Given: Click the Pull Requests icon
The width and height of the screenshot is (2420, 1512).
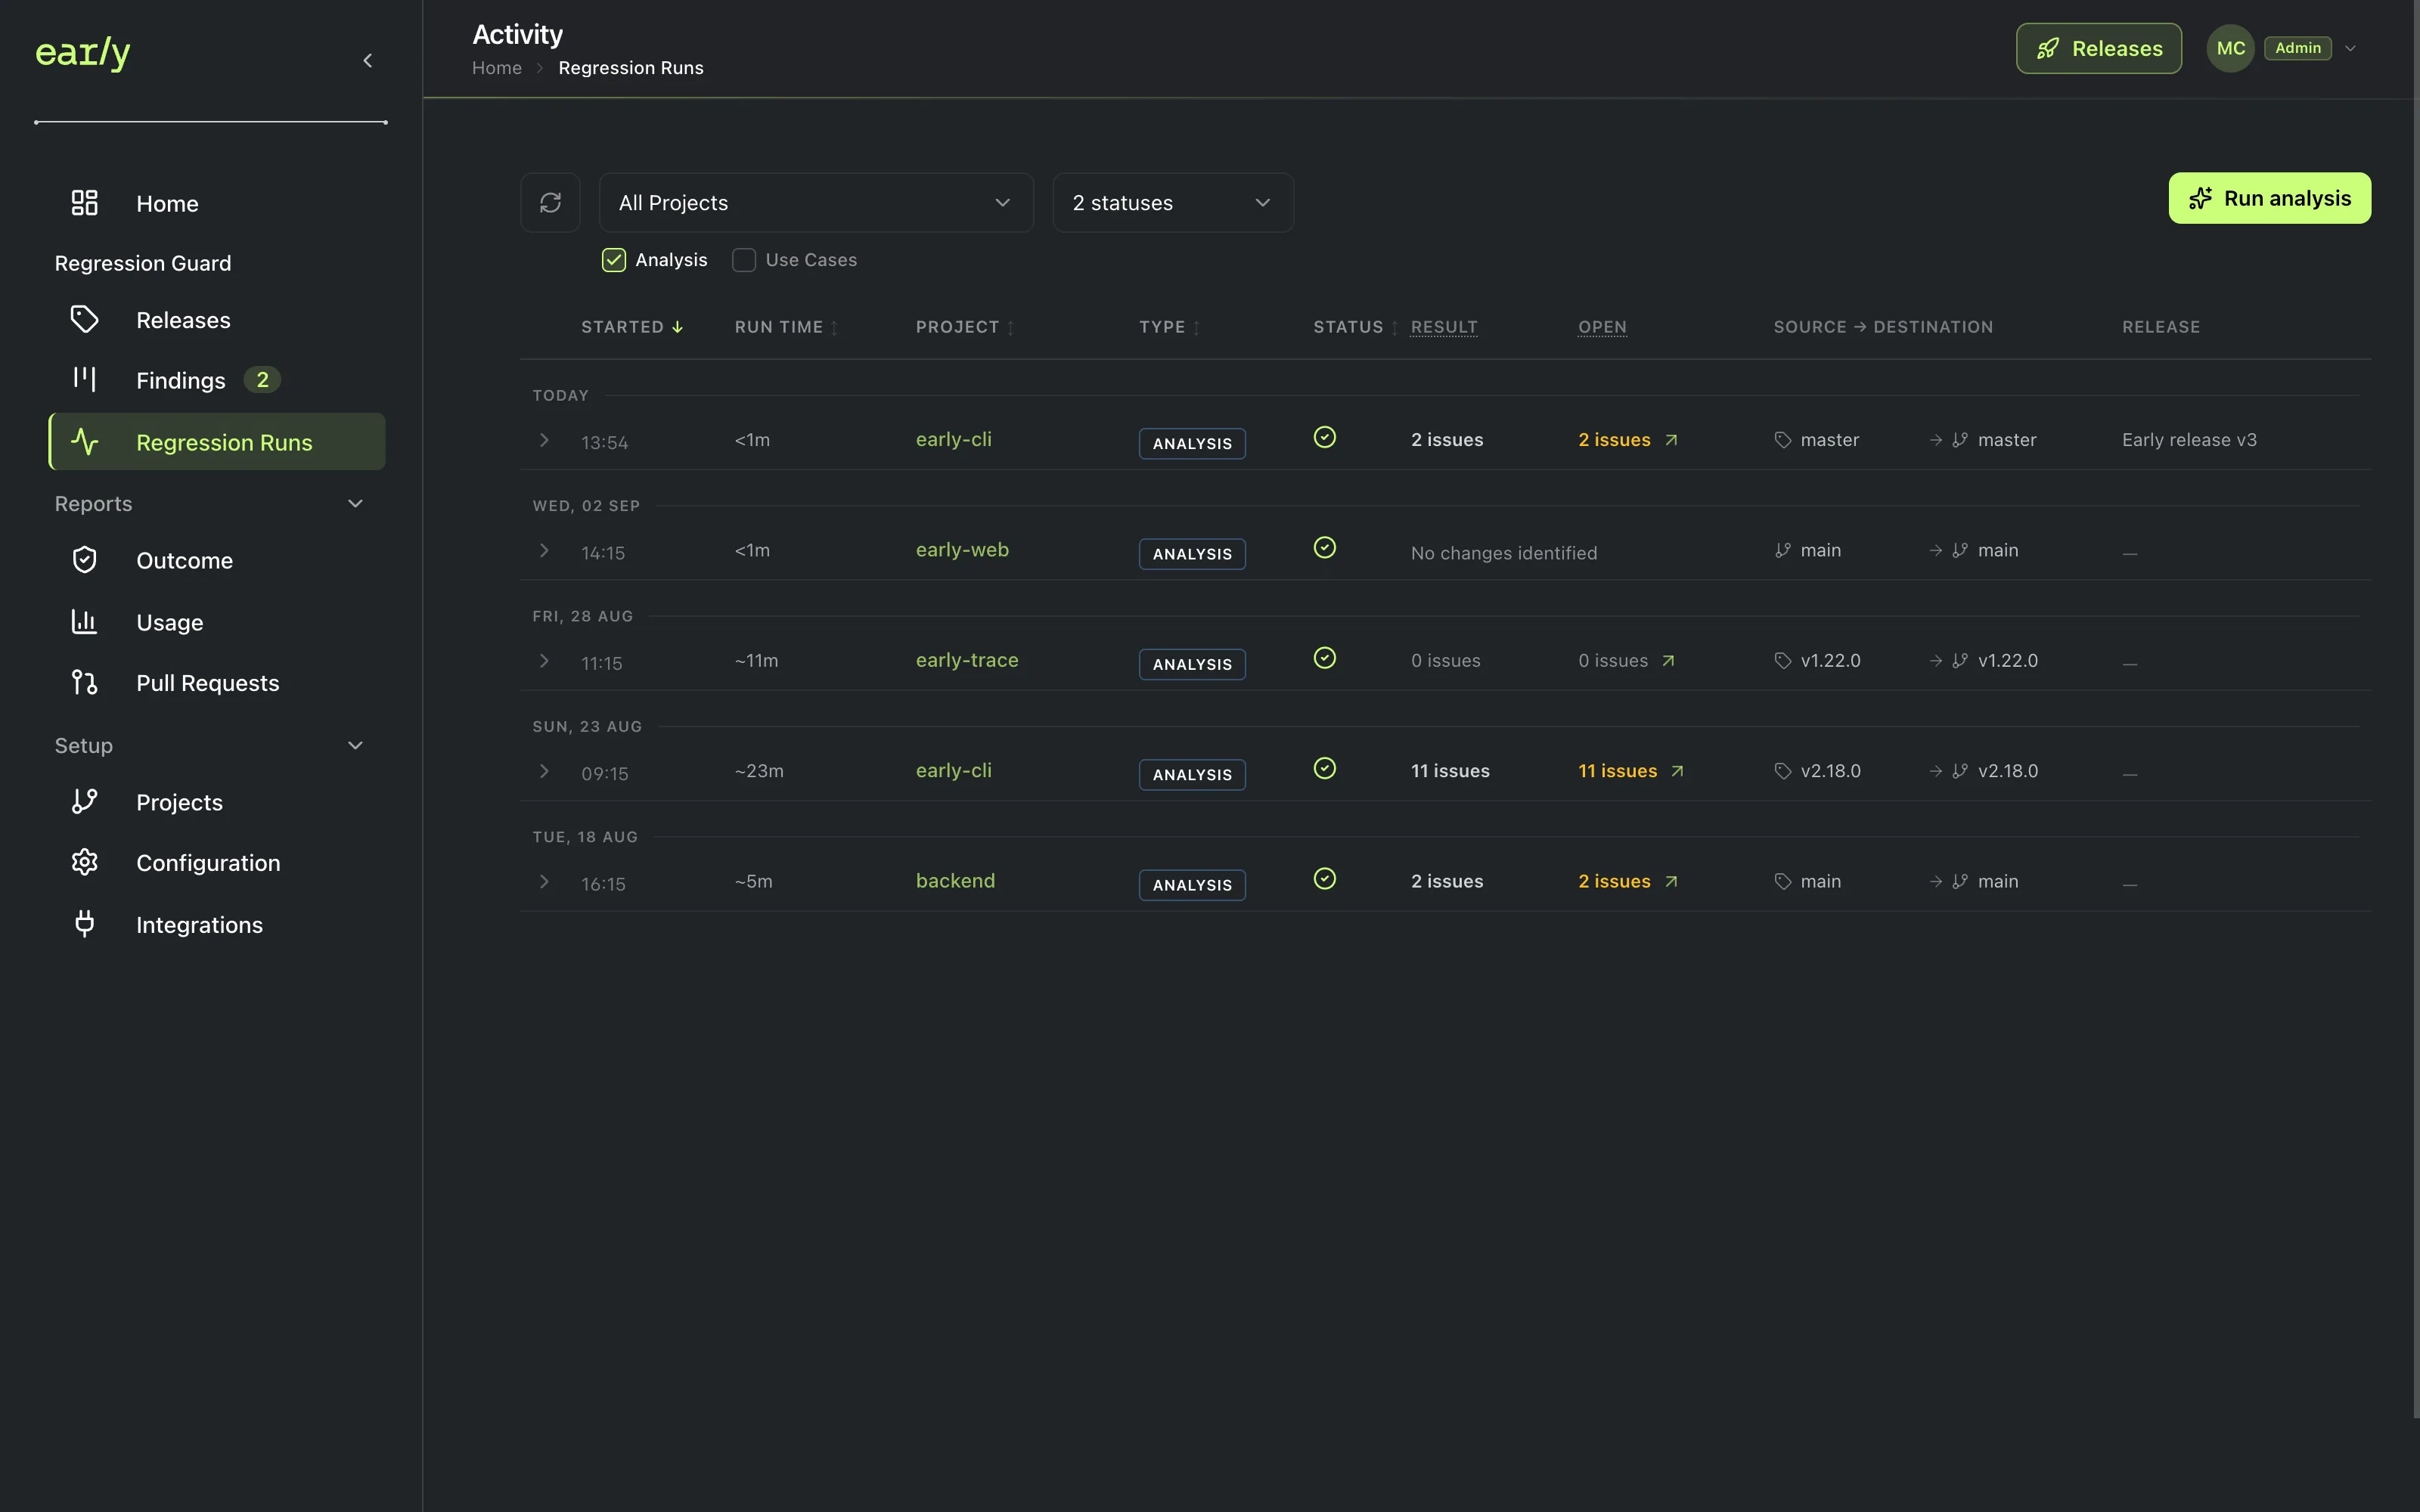Looking at the screenshot, I should point(85,682).
